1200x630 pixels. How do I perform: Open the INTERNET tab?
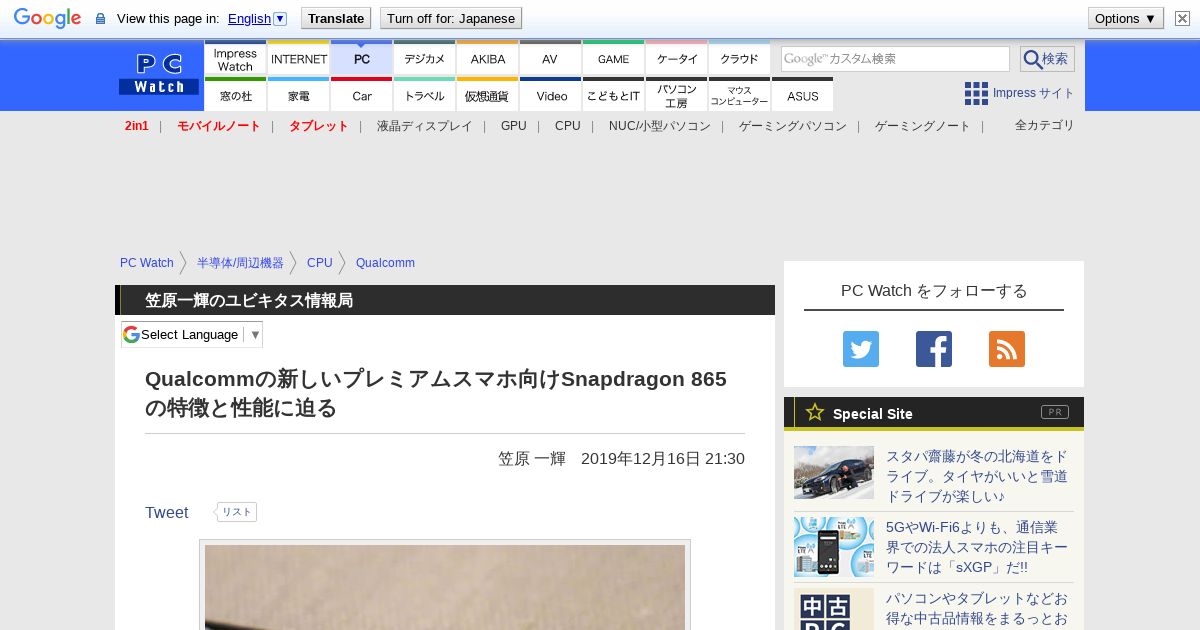298,58
